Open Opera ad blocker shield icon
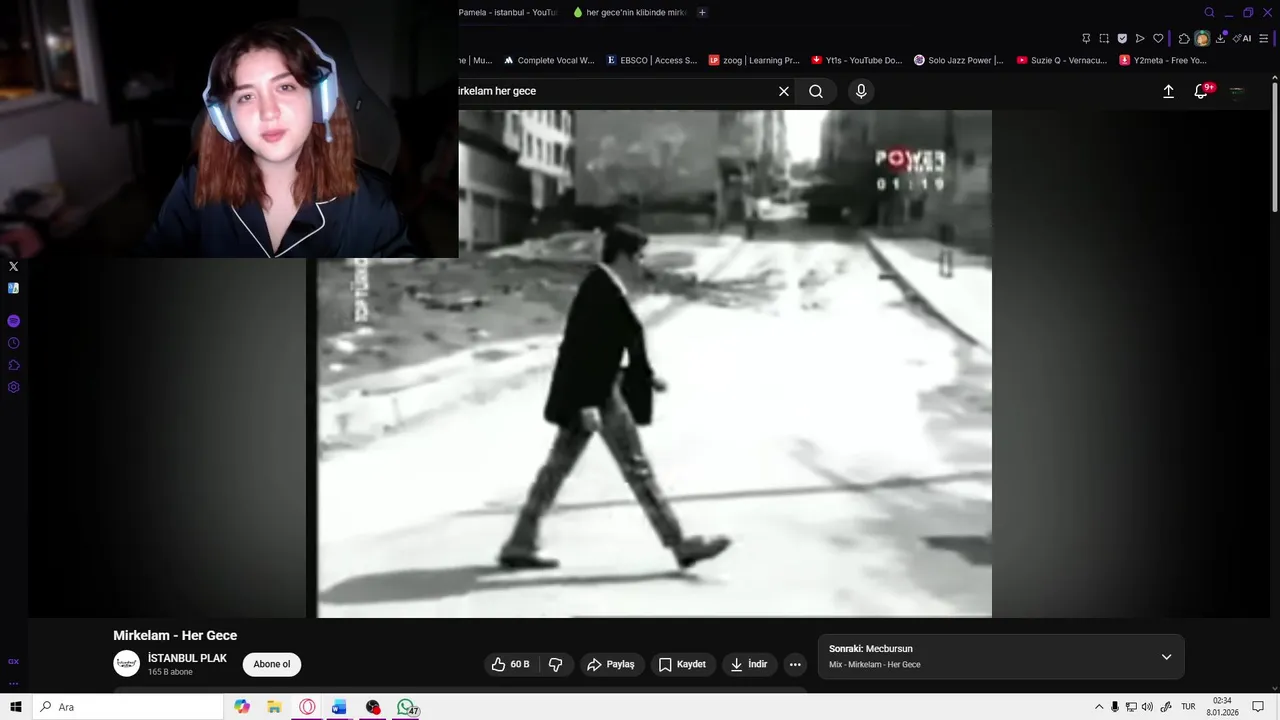The image size is (1280, 720). [x=1122, y=38]
